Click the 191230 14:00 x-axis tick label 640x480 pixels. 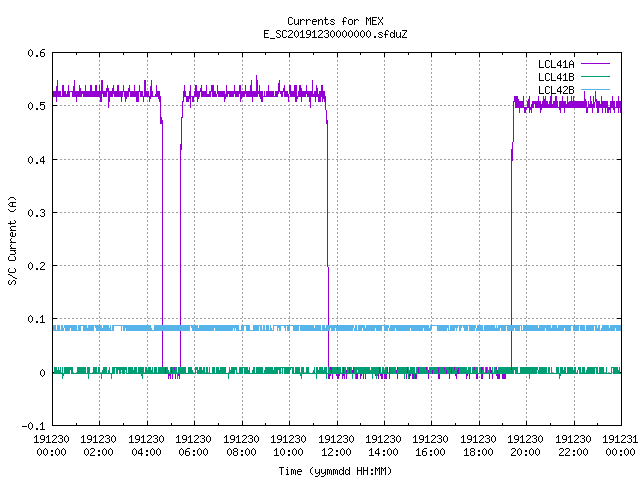[x=383, y=446]
